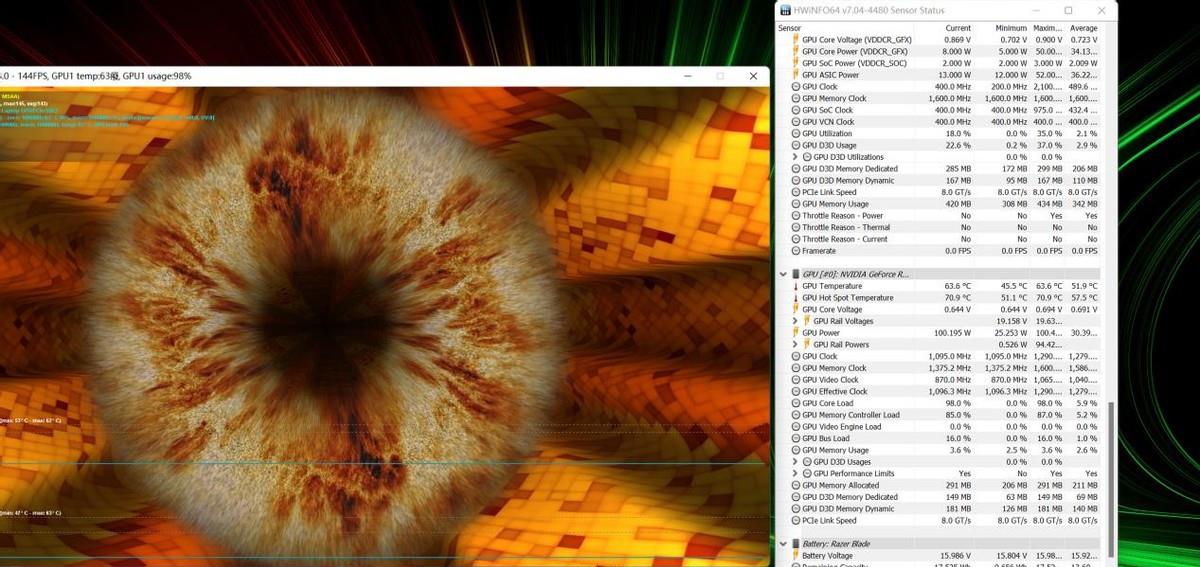This screenshot has height=567, width=1200.
Task: Click the Sensor column header
Action: pyautogui.click(x=790, y=28)
